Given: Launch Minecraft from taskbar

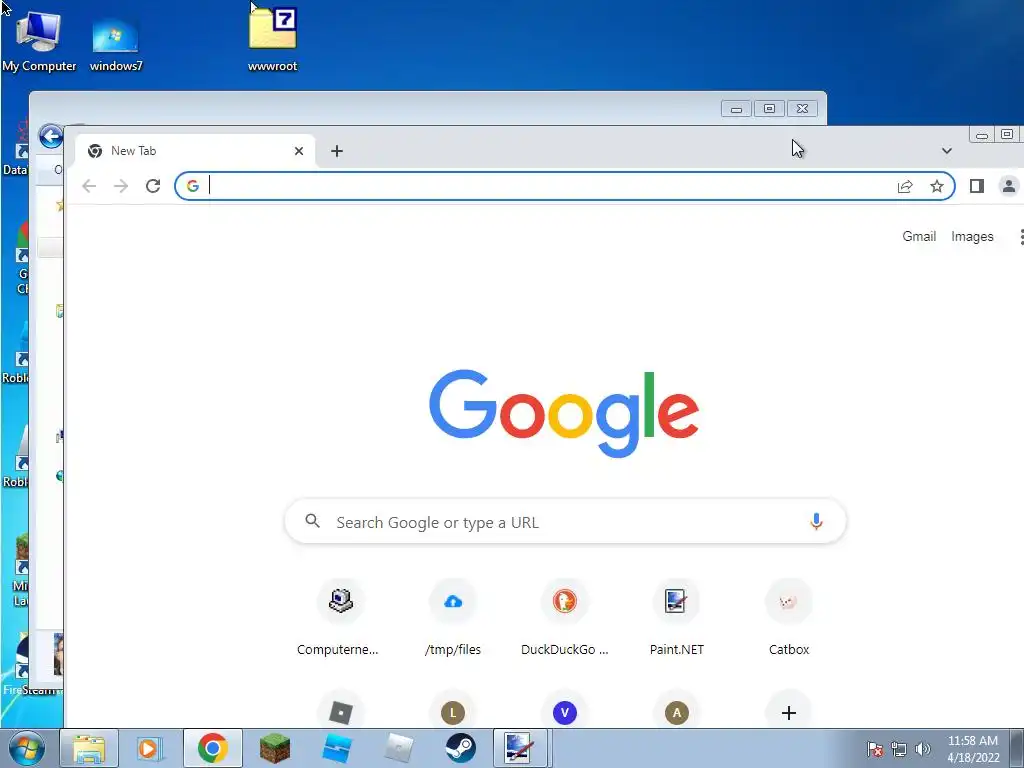Looking at the screenshot, I should [x=274, y=748].
